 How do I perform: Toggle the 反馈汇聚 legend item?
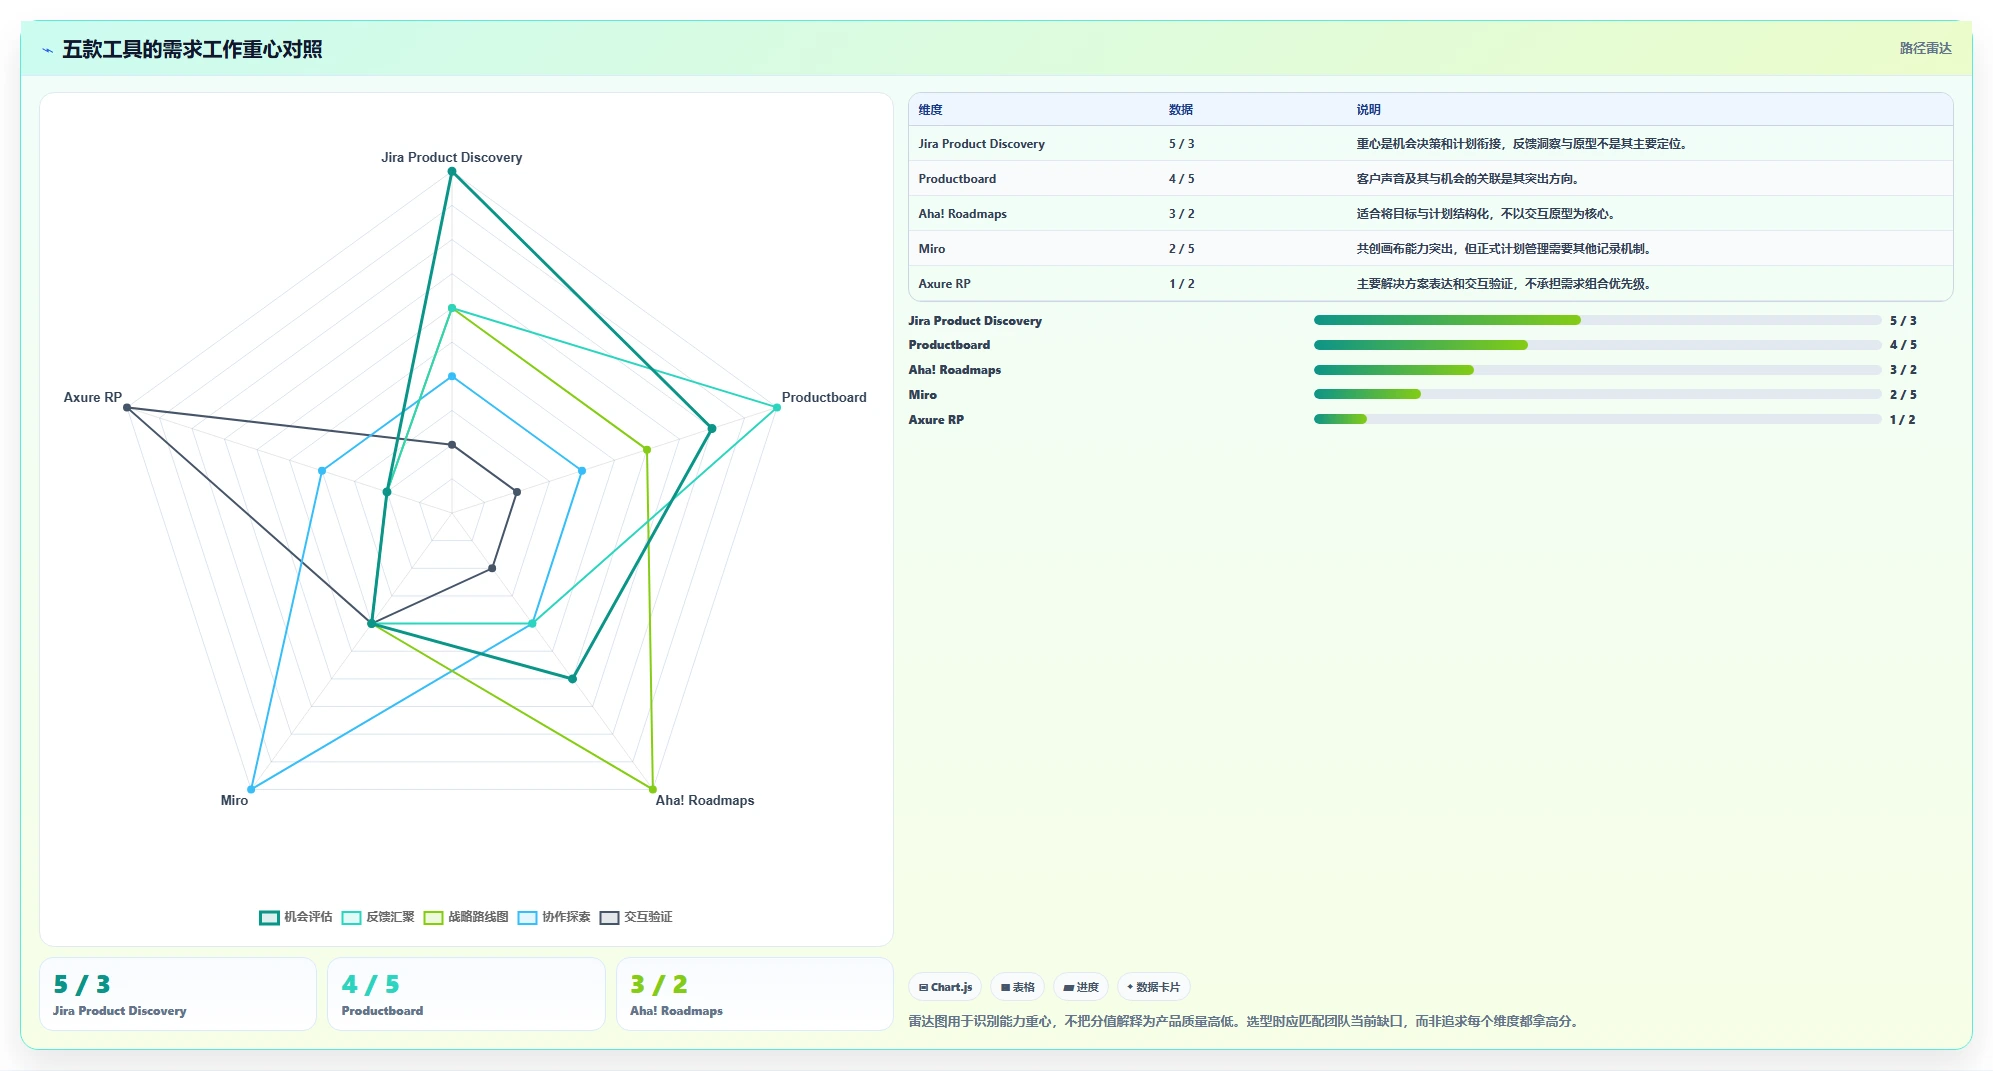click(x=378, y=917)
